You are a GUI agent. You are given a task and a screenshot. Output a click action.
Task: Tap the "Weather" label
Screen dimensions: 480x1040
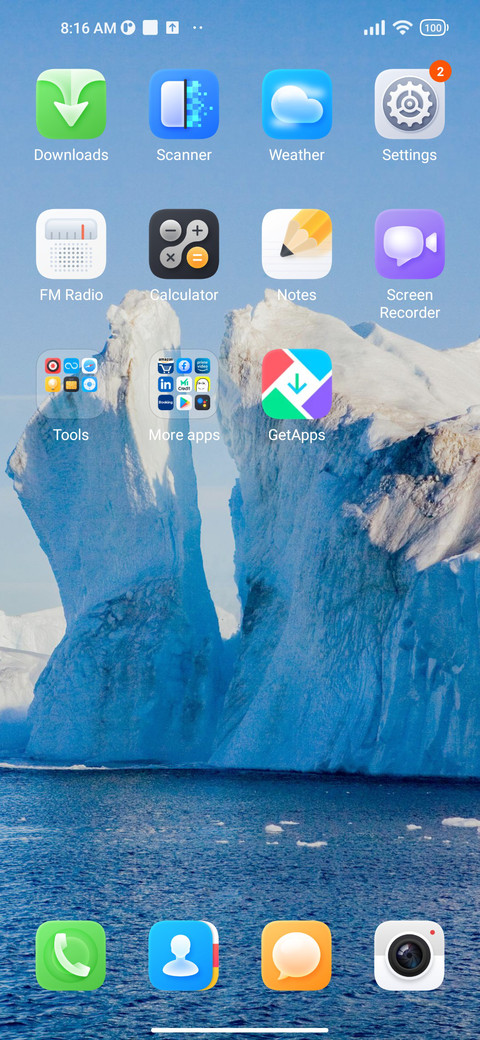click(x=296, y=155)
